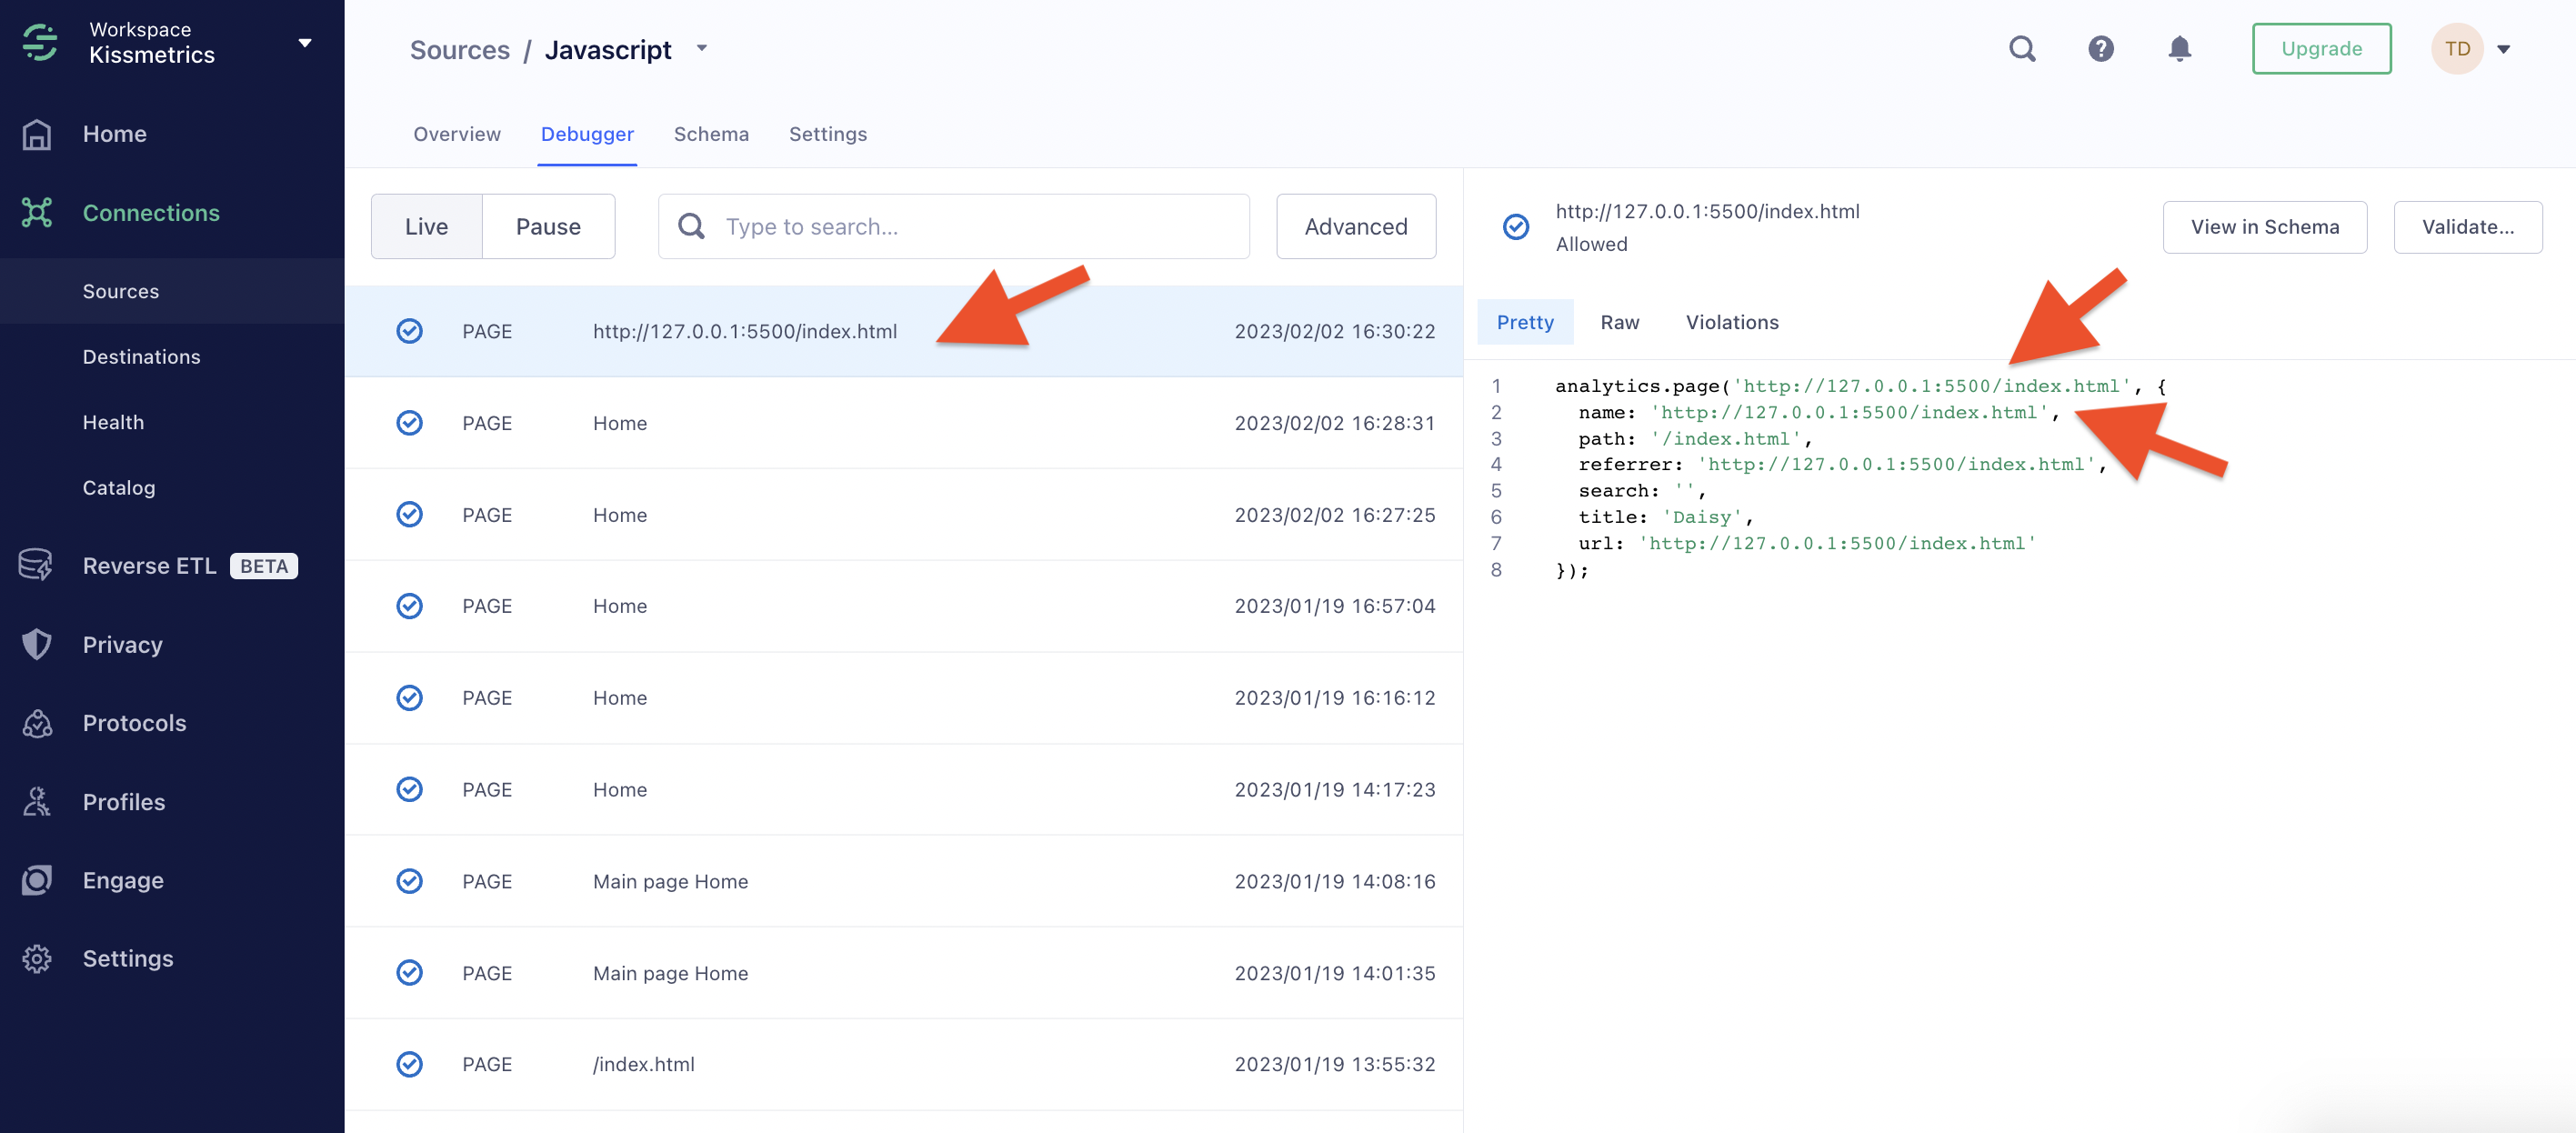Click the View in Schema button
The height and width of the screenshot is (1133, 2576).
tap(2264, 227)
